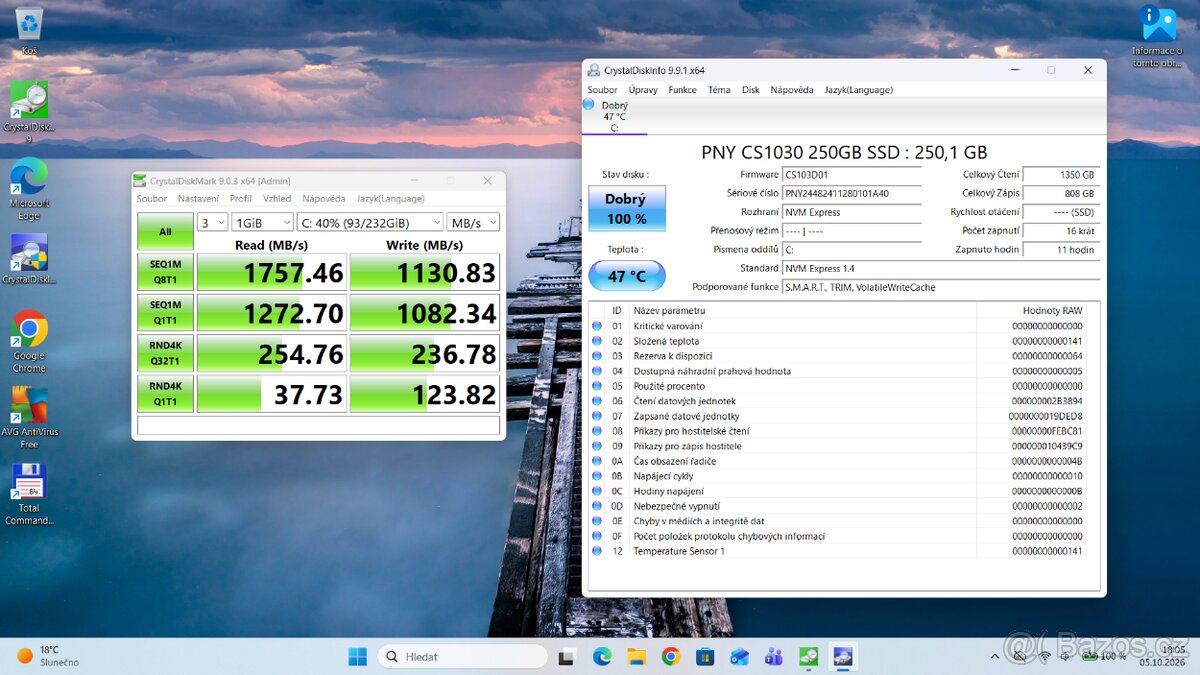This screenshot has height=675, width=1200.
Task: Open the Windows Start menu
Action: [357, 657]
